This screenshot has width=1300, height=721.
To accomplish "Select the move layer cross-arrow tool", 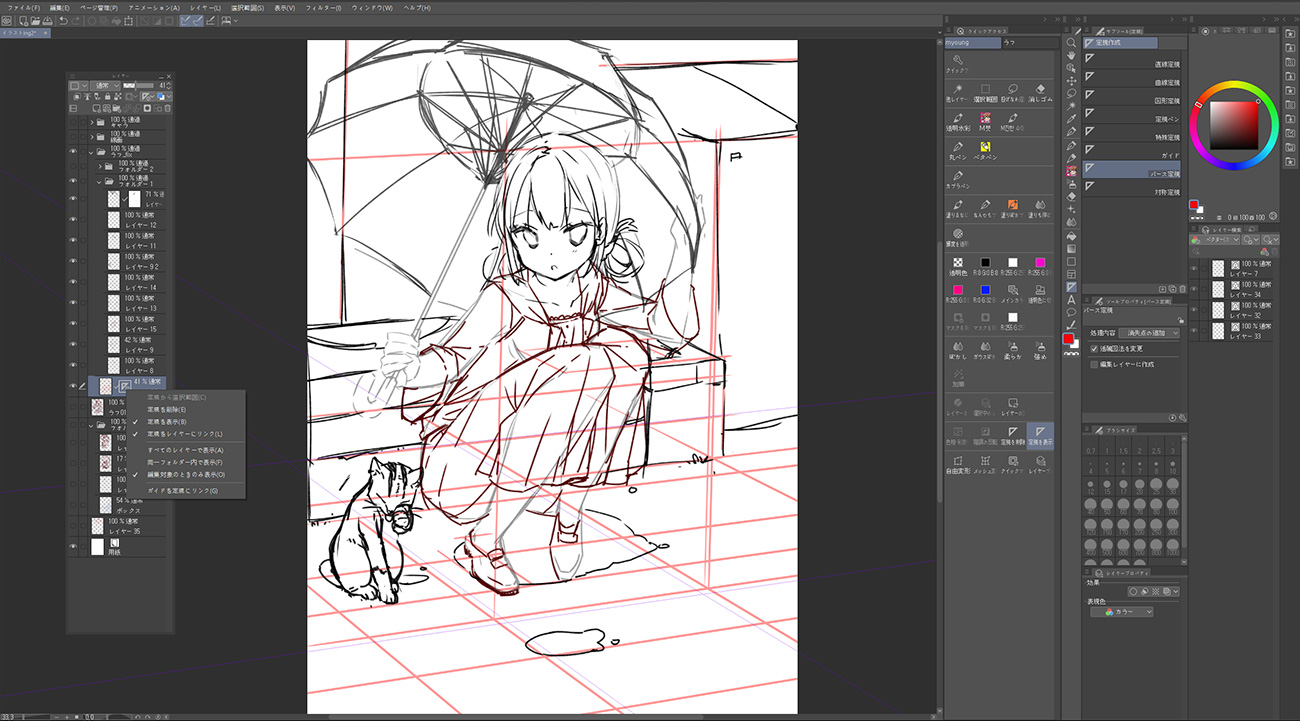I will (1071, 81).
